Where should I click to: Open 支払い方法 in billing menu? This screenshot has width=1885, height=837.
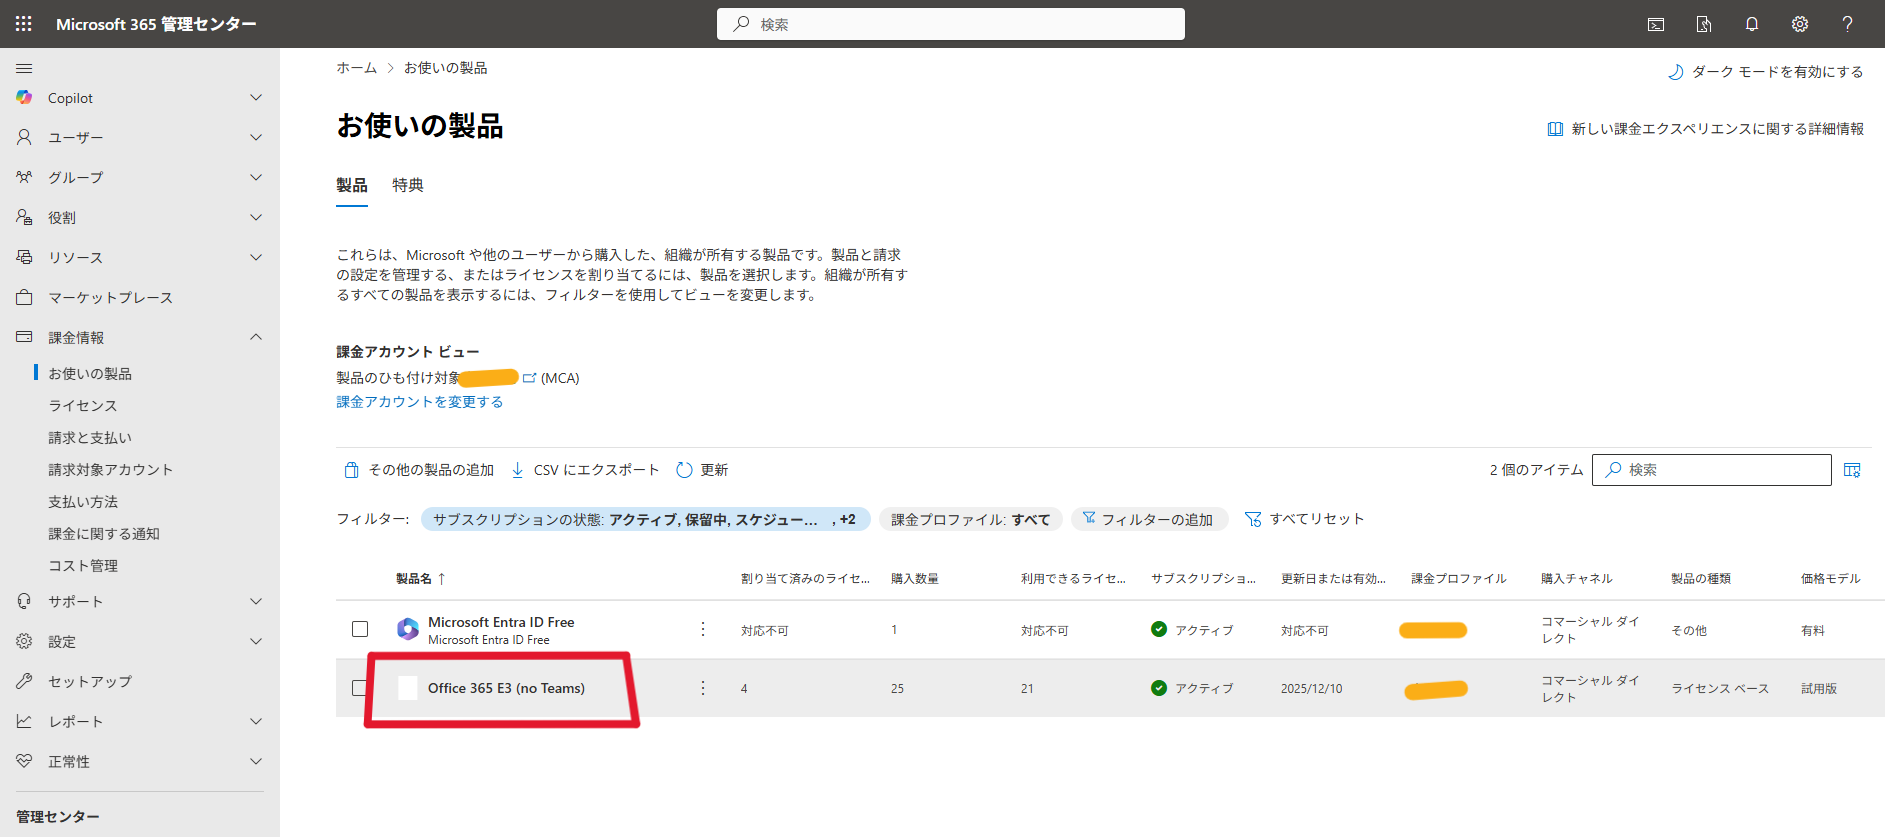83,501
